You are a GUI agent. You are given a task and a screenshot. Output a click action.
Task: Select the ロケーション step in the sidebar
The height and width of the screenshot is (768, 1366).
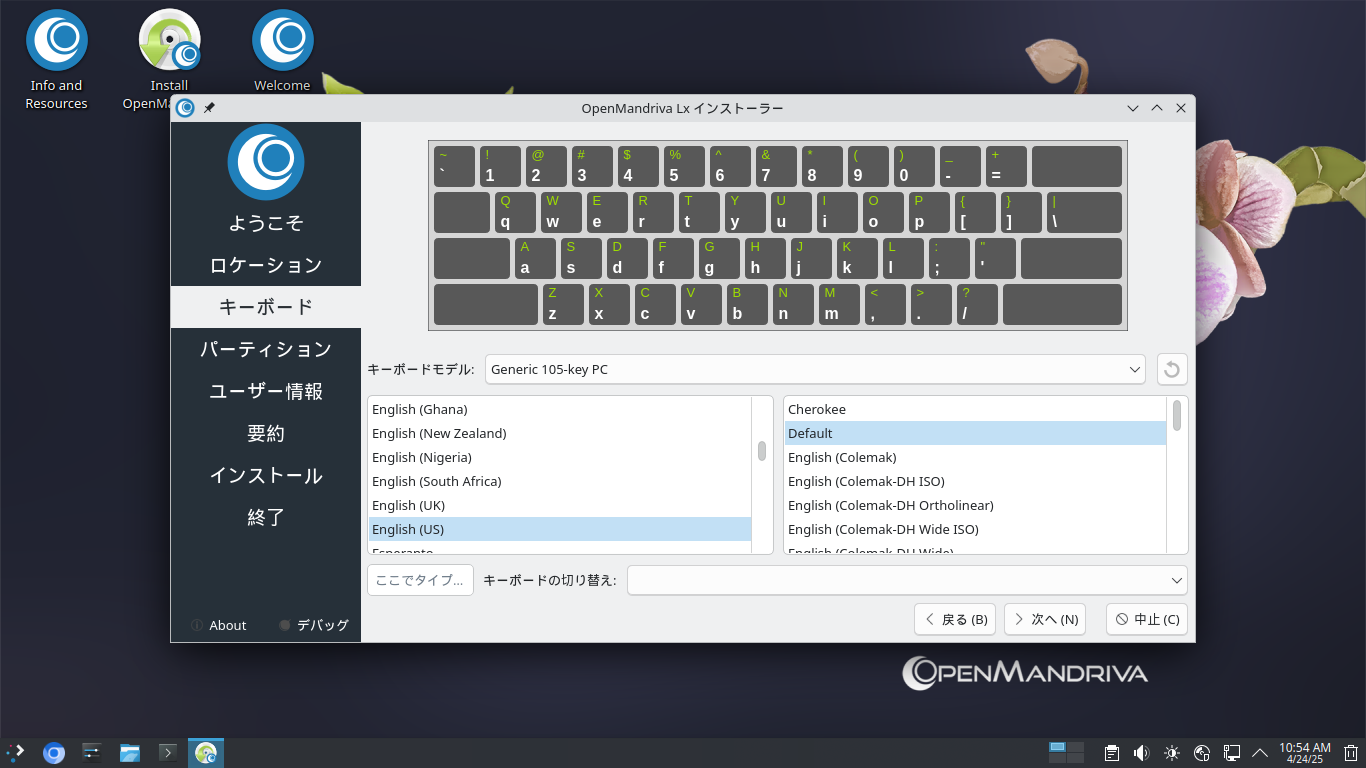pos(266,265)
